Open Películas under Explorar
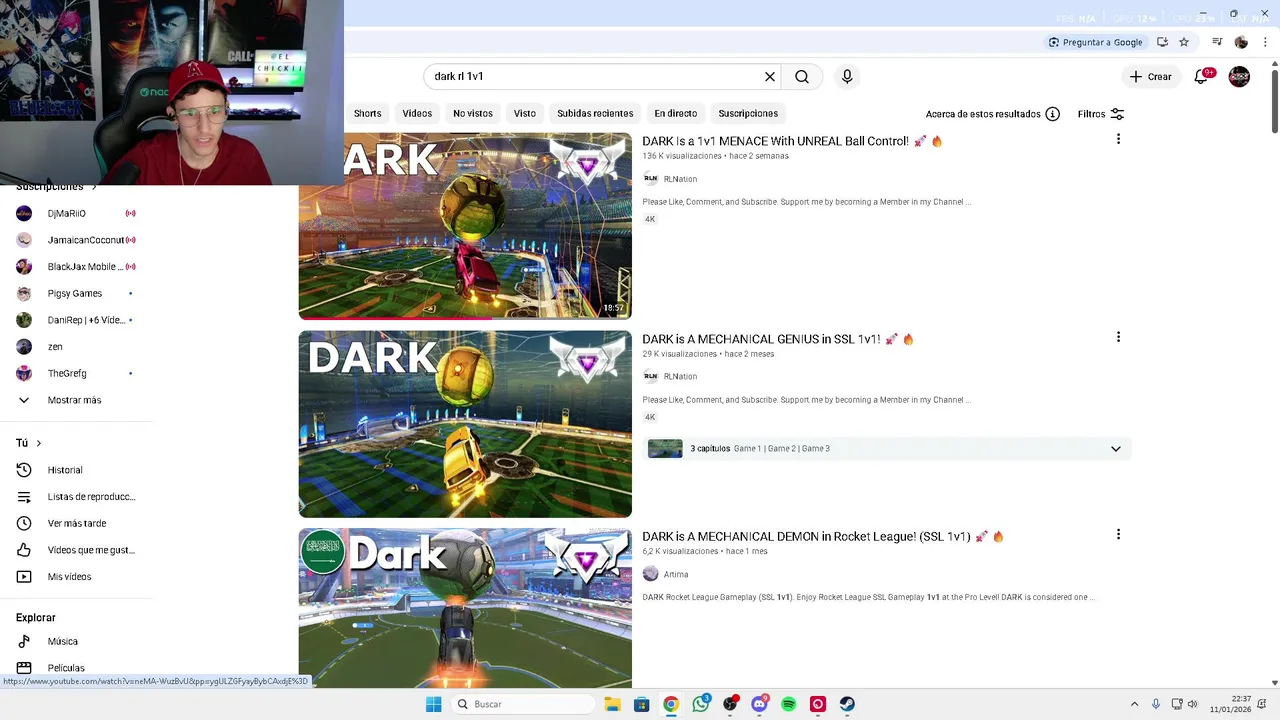This screenshot has height=720, width=1280. point(76,668)
